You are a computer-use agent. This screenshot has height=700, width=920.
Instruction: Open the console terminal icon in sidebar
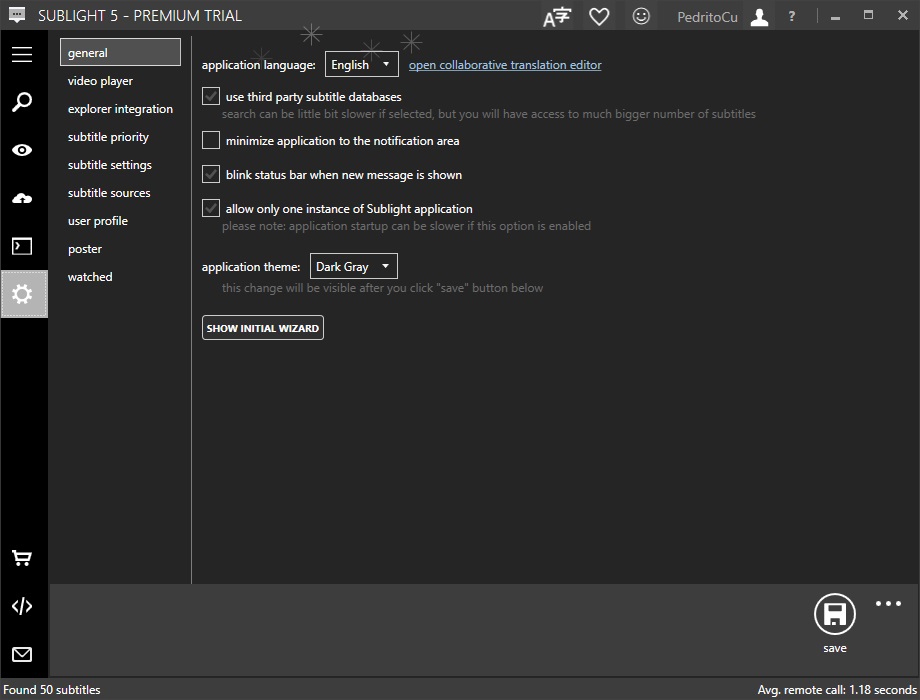point(22,246)
